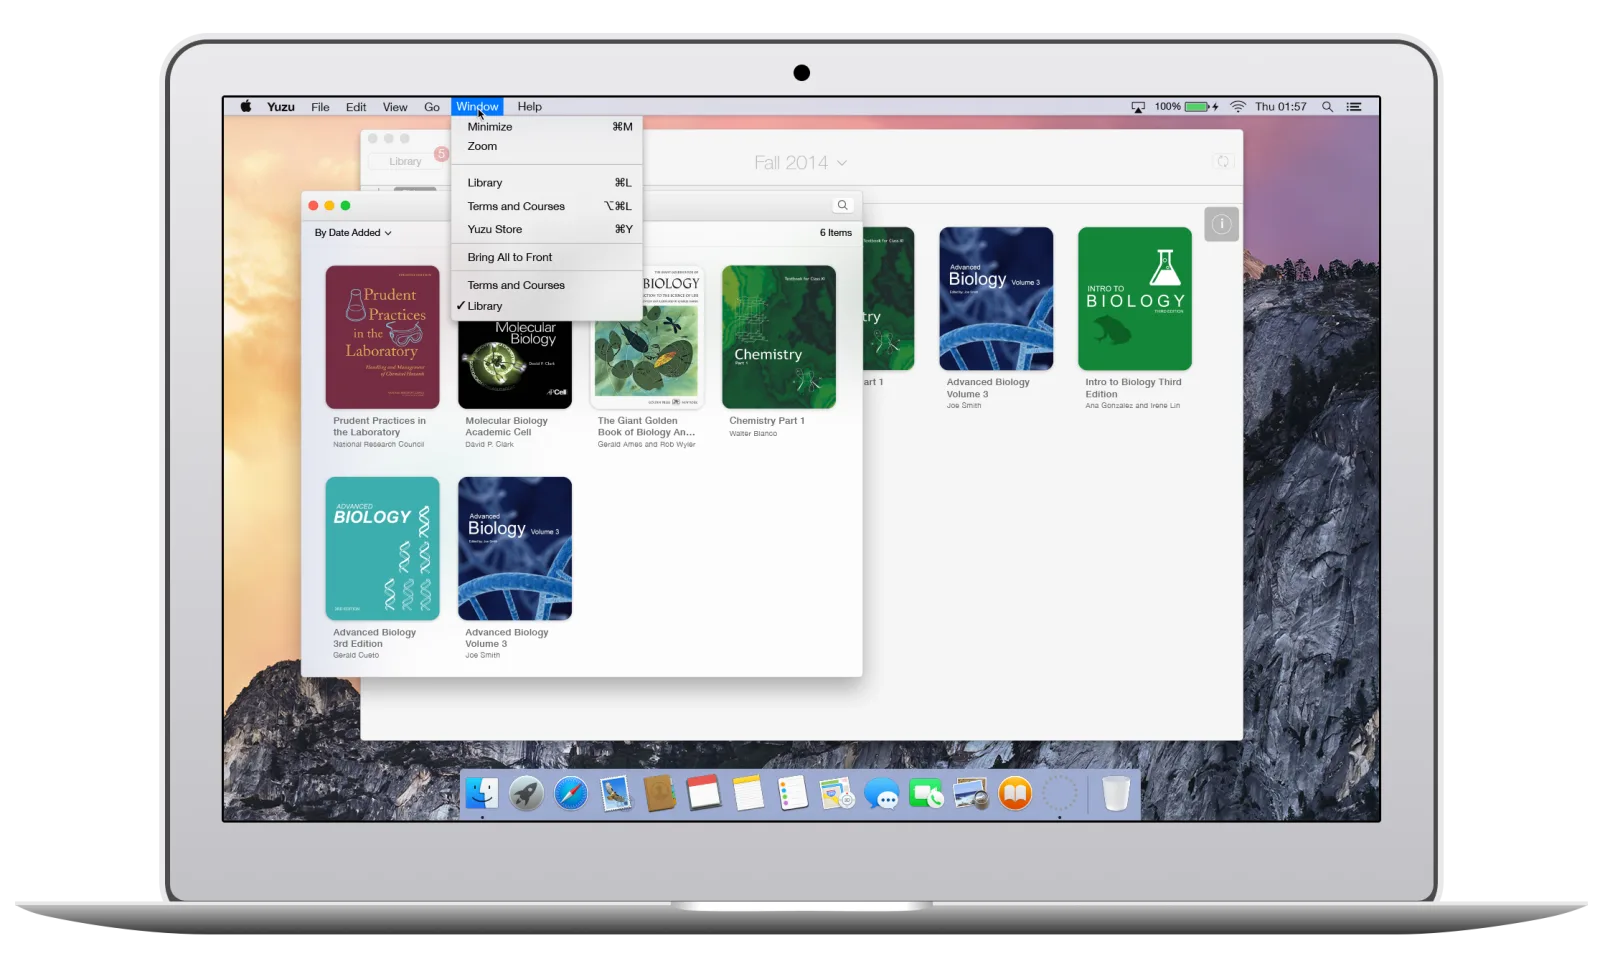Image resolution: width=1600 pixels, height=961 pixels.
Task: Click the '6 Items' count label
Action: [x=836, y=233]
